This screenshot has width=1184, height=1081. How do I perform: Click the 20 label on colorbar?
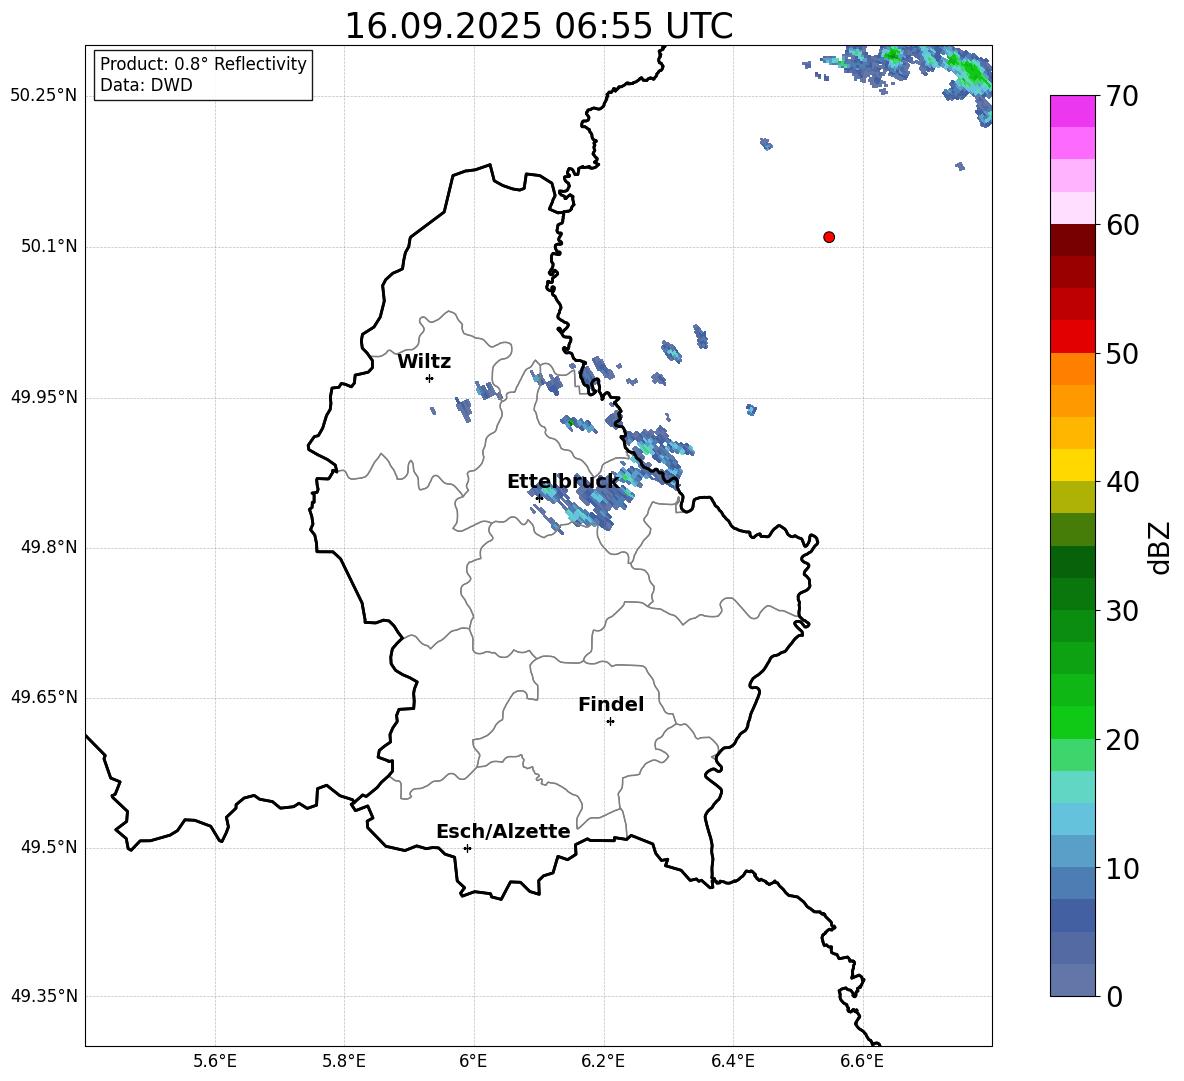click(1122, 739)
